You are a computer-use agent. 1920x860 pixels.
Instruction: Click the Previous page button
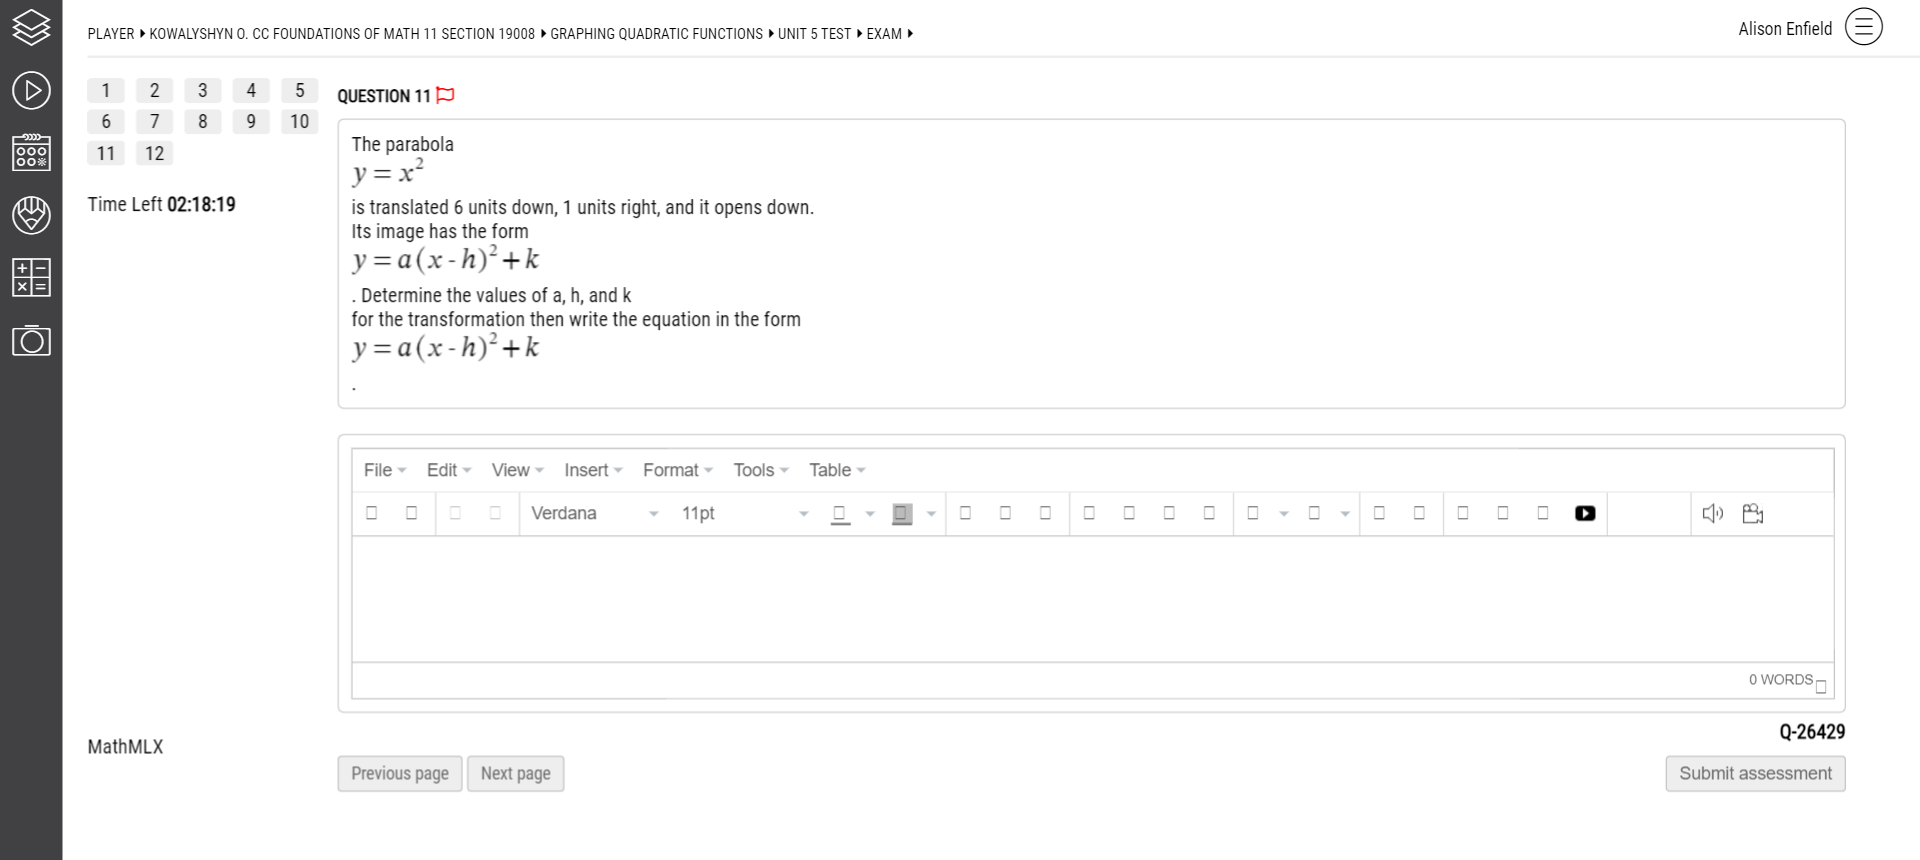(400, 773)
